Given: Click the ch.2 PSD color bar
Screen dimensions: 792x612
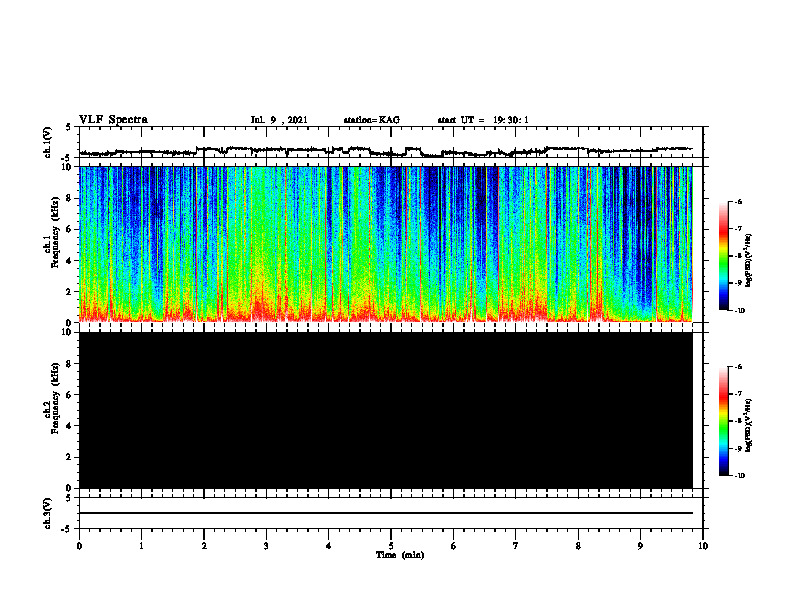Looking at the screenshot, I should coord(724,421).
